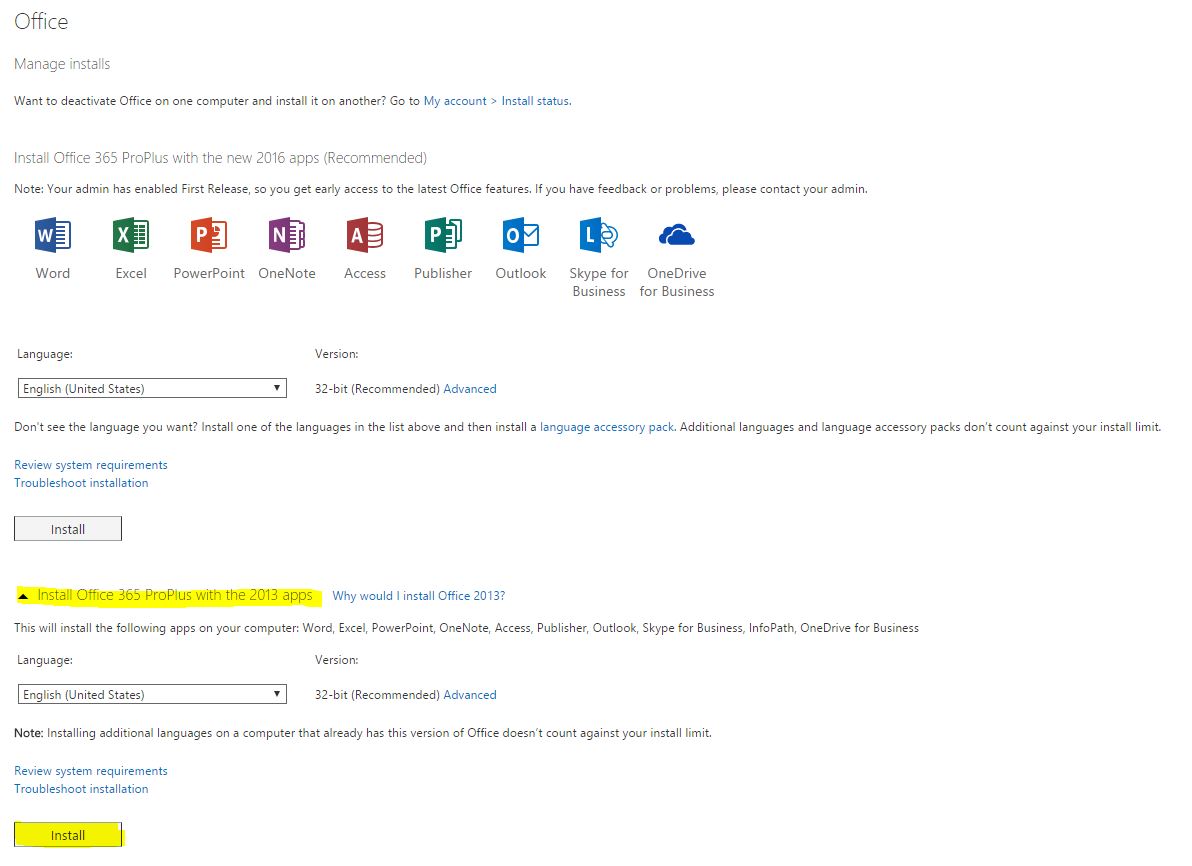1192x866 pixels.
Task: Click the Outlook app icon
Action: [521, 235]
